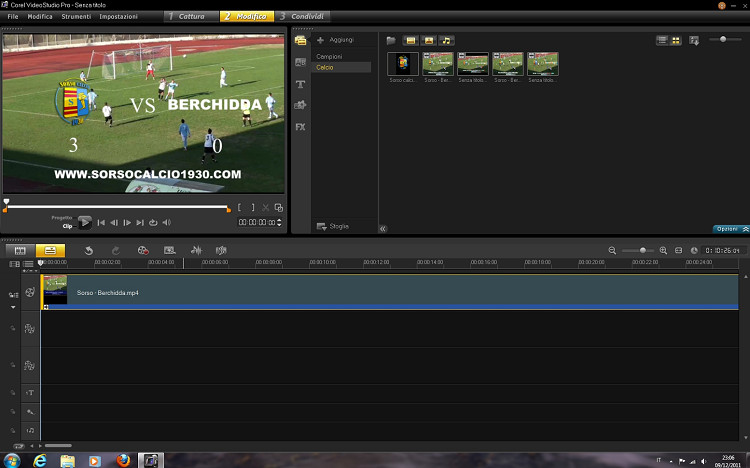The height and width of the screenshot is (468, 750).
Task: Select the Sorso - Berchidda.mp4 timeline clip
Action: pos(390,292)
